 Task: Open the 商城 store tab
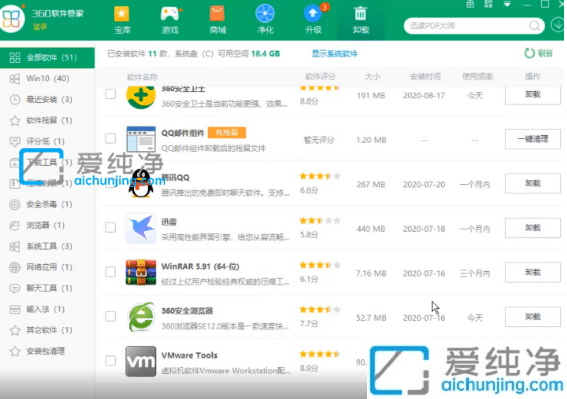pyautogui.click(x=217, y=20)
